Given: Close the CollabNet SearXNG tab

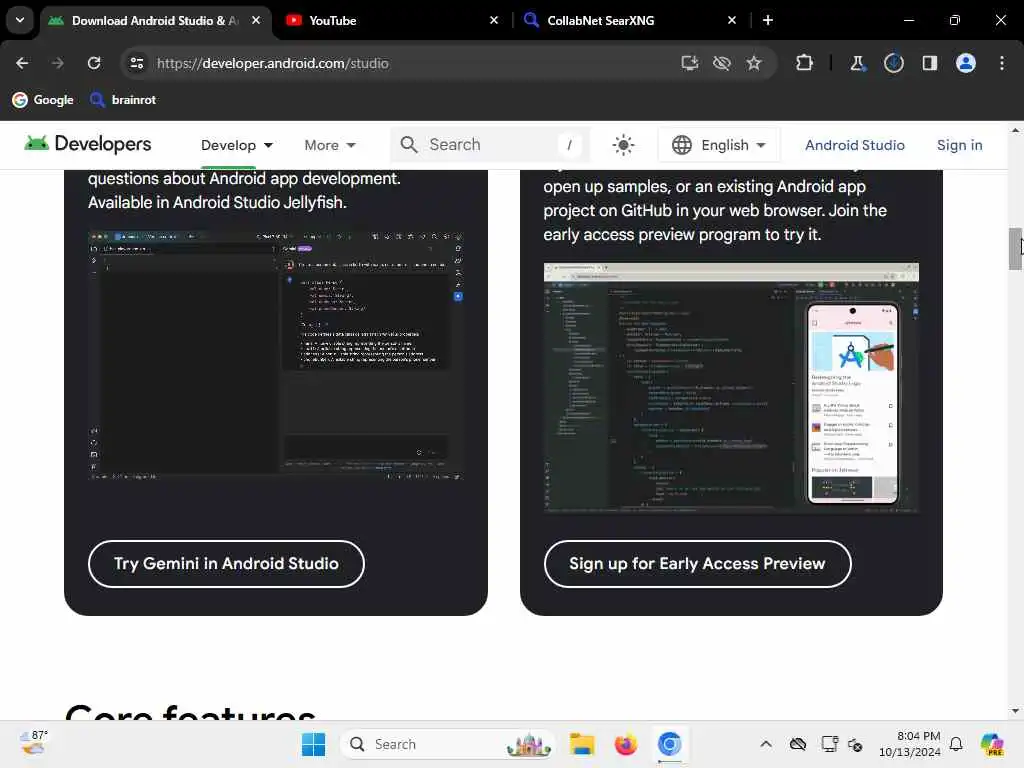Looking at the screenshot, I should 731,20.
